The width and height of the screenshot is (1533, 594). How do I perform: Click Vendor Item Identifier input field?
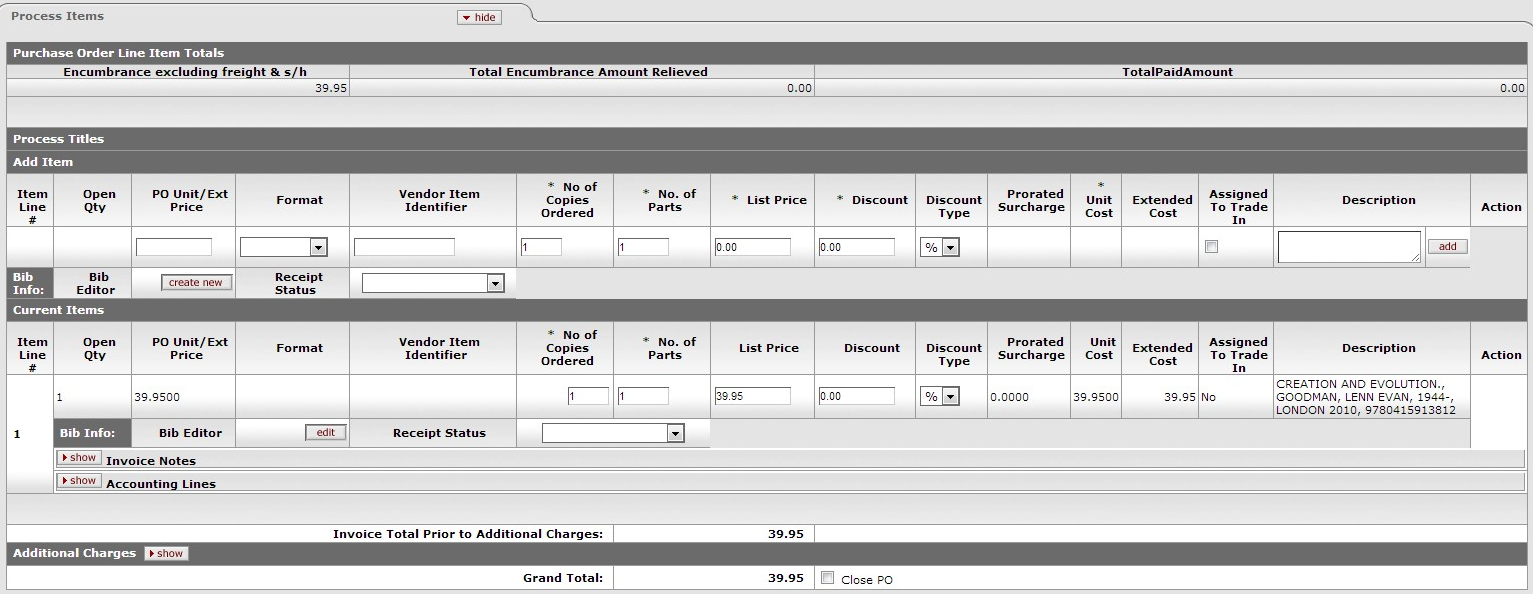coord(404,247)
